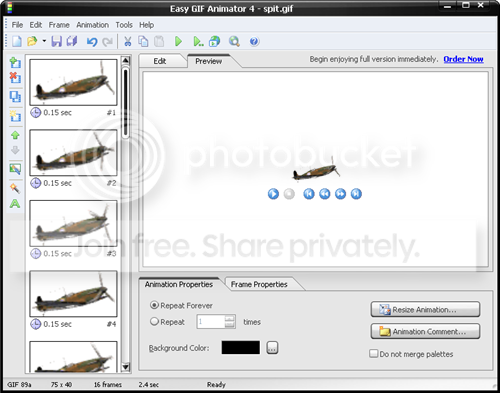Click the Paste clipboard icon
500x393 pixels.
[159, 41]
